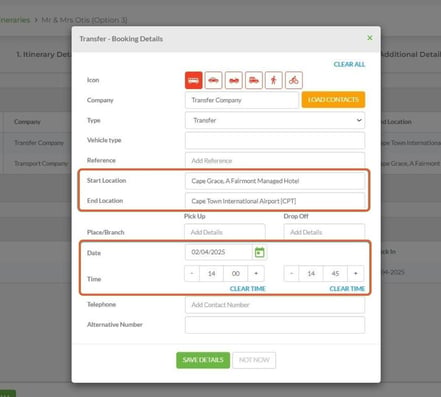The height and width of the screenshot is (397, 441).
Task: Click the Add Reference field
Action: click(275, 160)
